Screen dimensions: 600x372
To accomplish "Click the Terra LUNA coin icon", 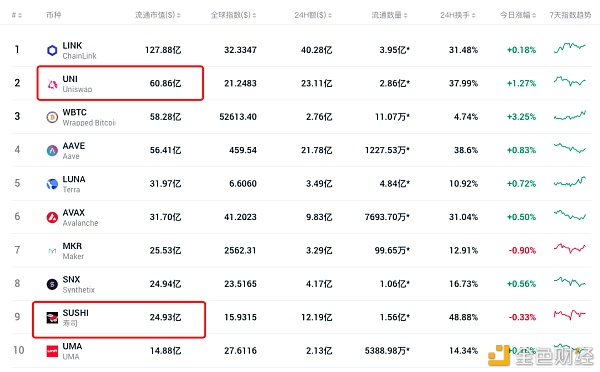I will point(52,184).
